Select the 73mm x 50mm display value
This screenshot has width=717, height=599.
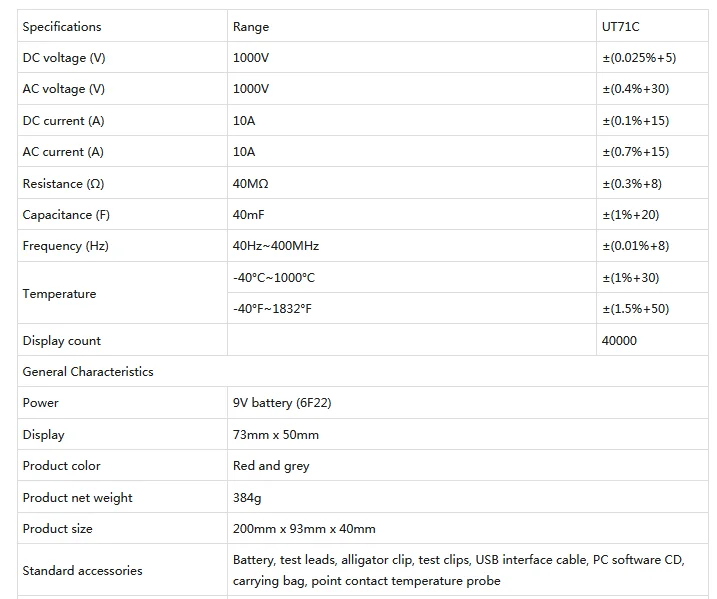click(x=276, y=434)
